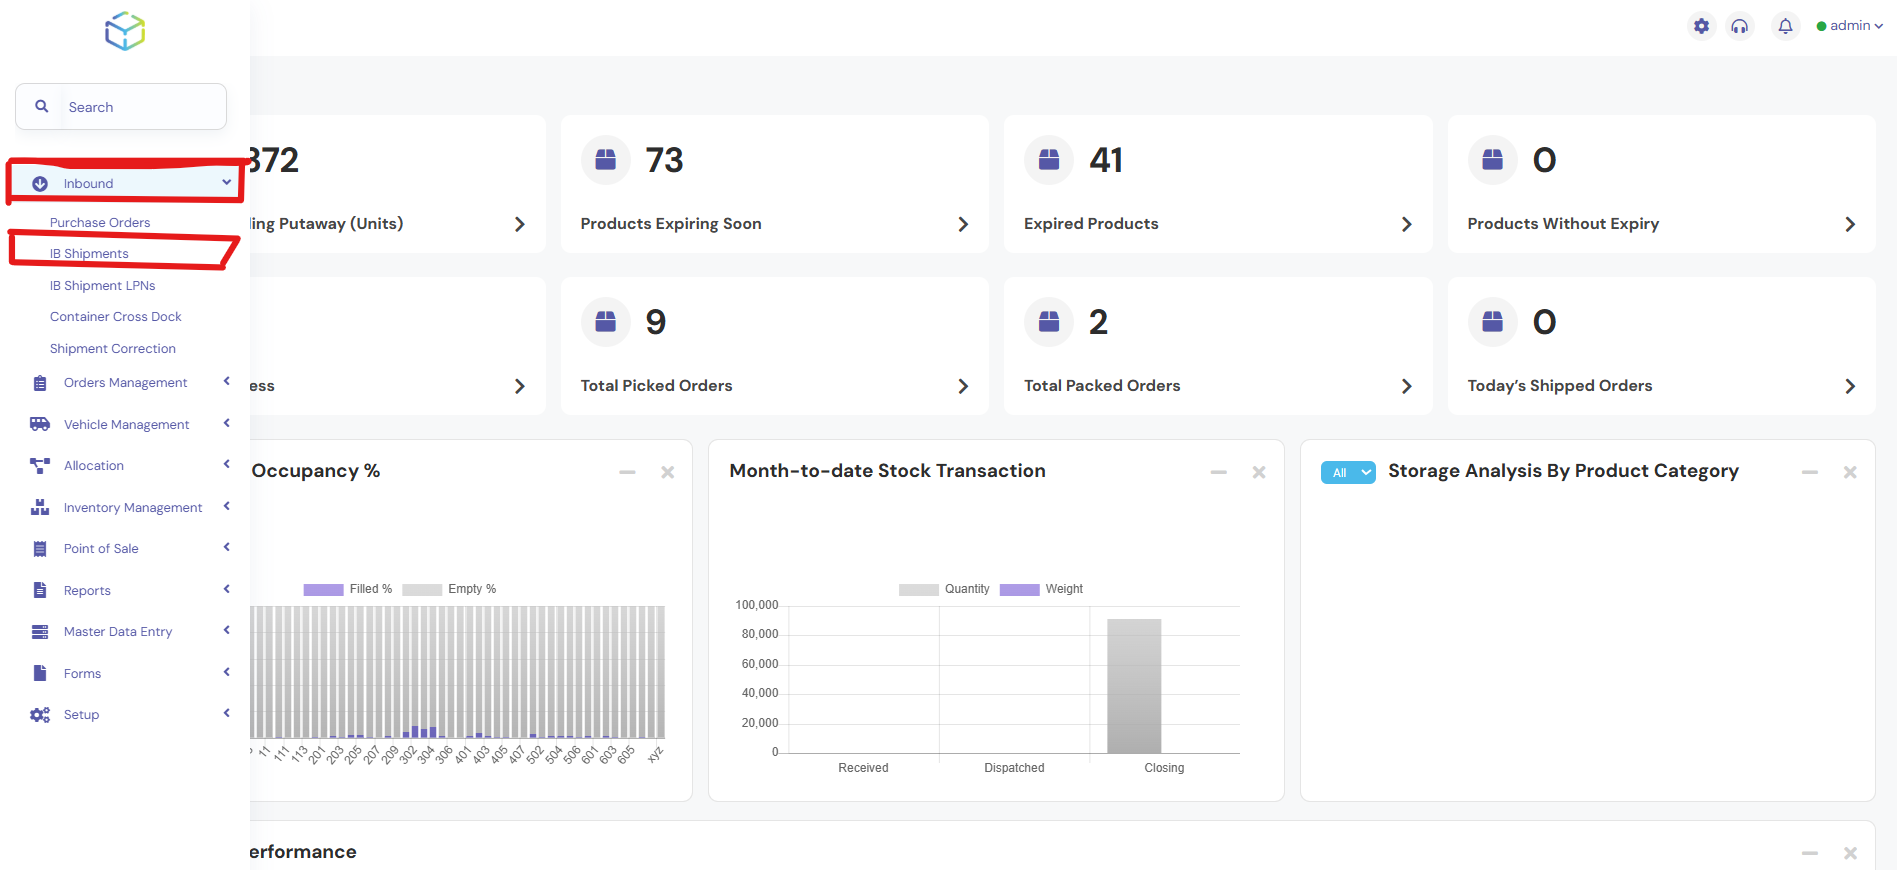This screenshot has width=1897, height=870.
Task: Toggle the Filled % legend in Occupancy chart
Action: [x=347, y=589]
